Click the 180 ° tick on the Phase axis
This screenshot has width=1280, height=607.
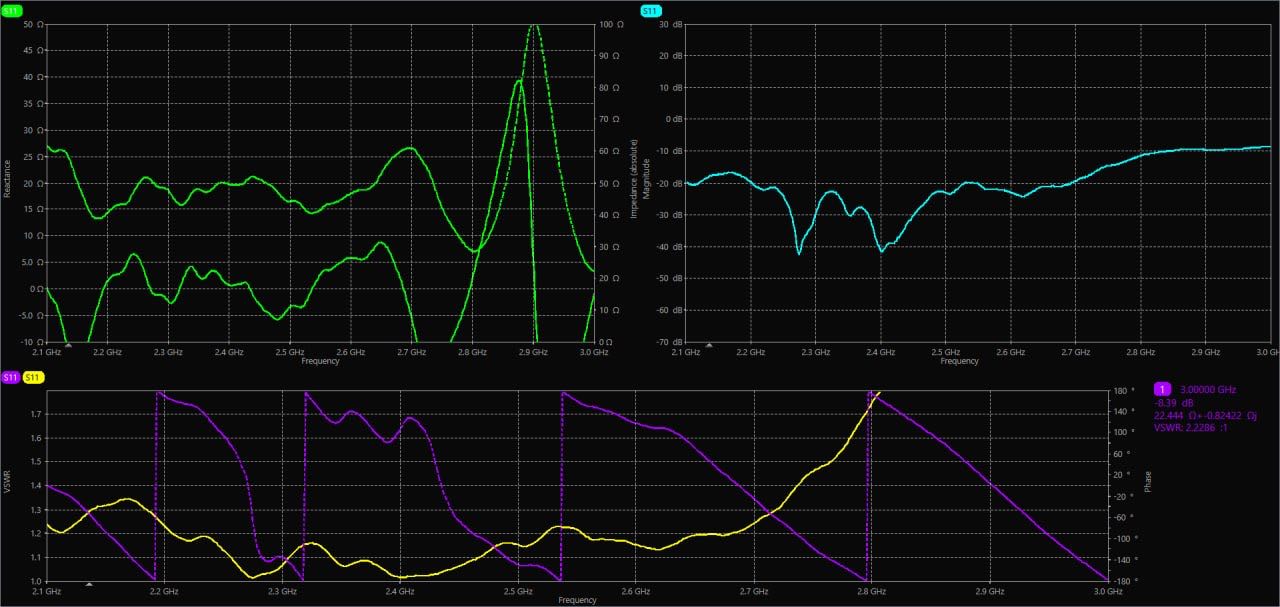1122,391
